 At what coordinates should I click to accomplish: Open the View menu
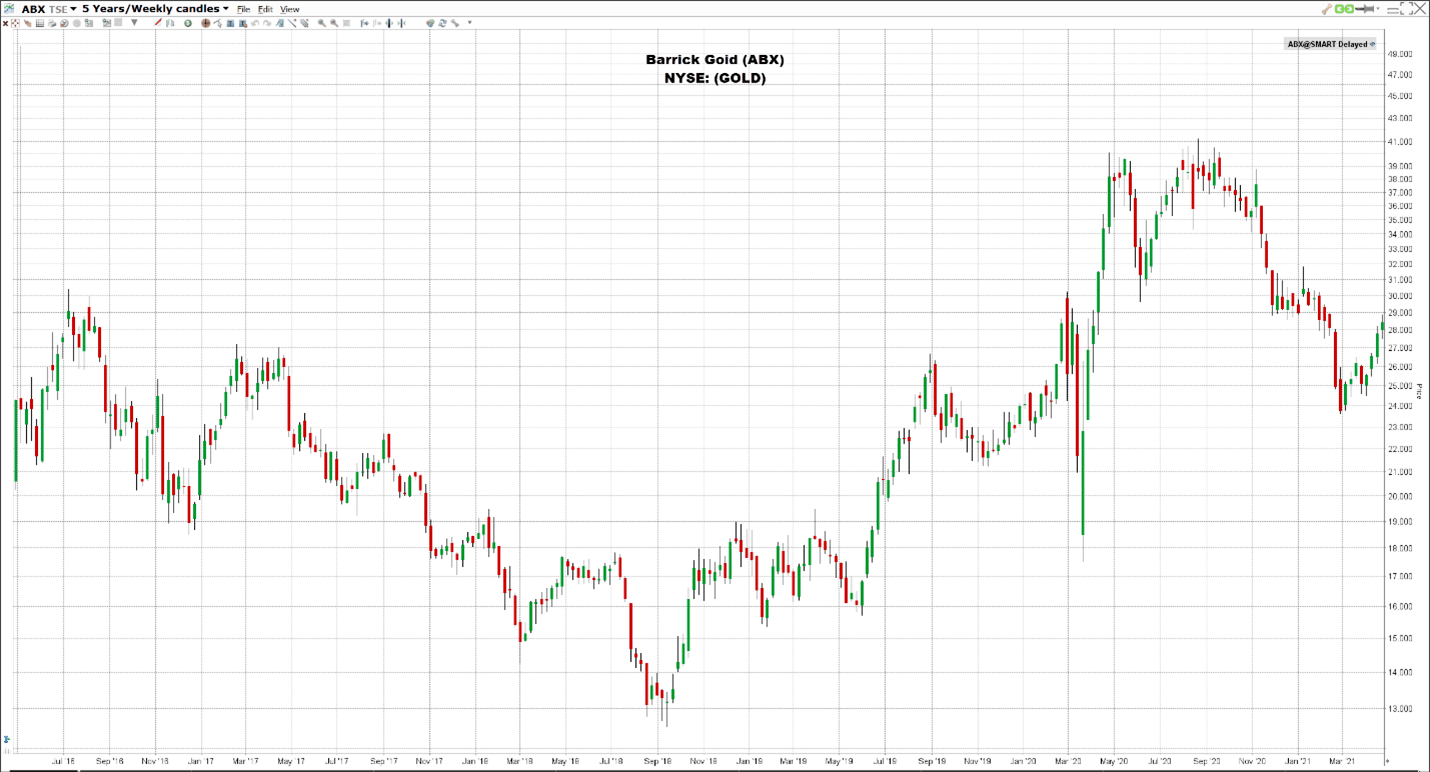coord(289,9)
